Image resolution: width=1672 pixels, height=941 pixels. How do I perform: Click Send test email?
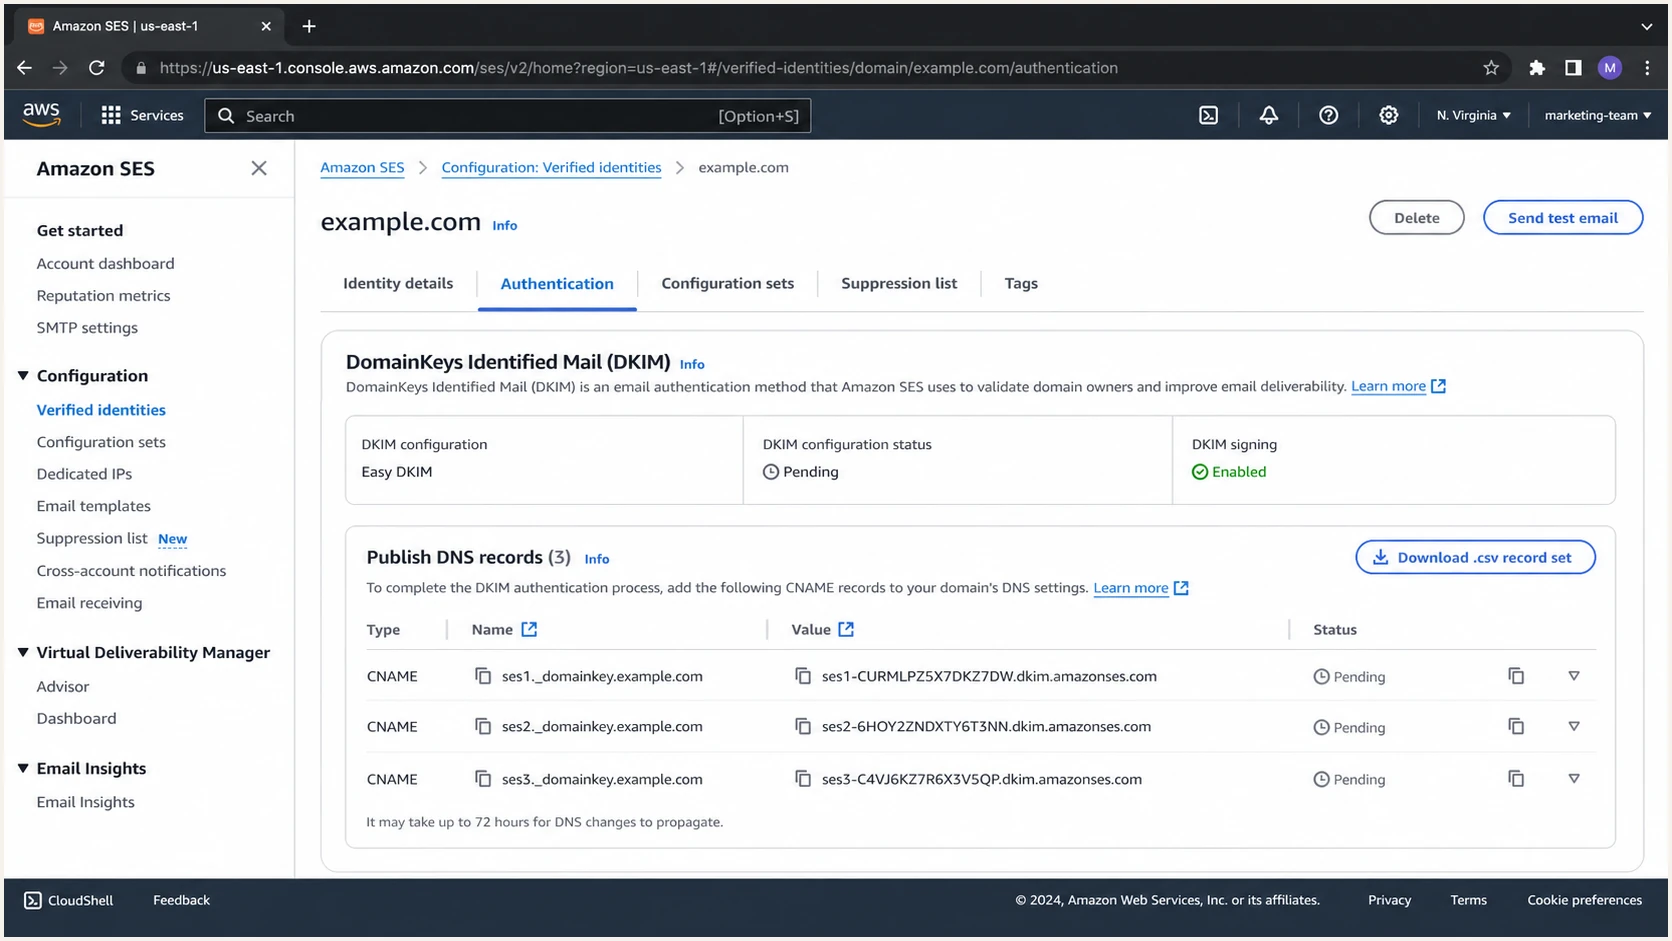coord(1563,217)
